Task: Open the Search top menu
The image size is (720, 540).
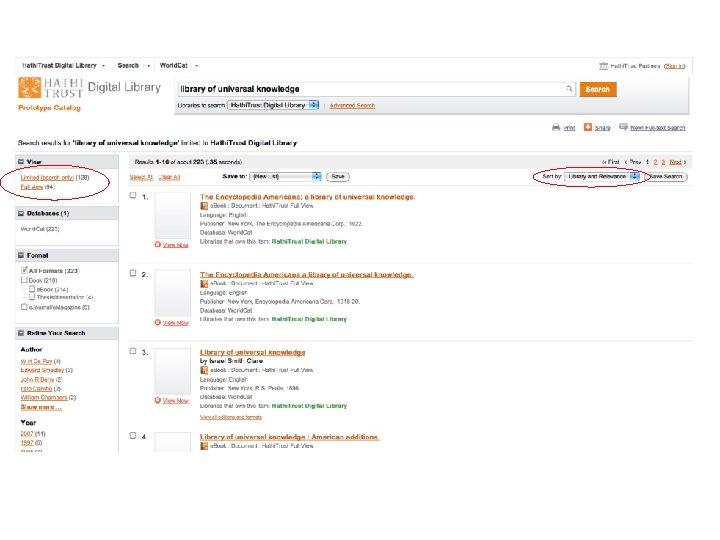Action: (x=134, y=66)
